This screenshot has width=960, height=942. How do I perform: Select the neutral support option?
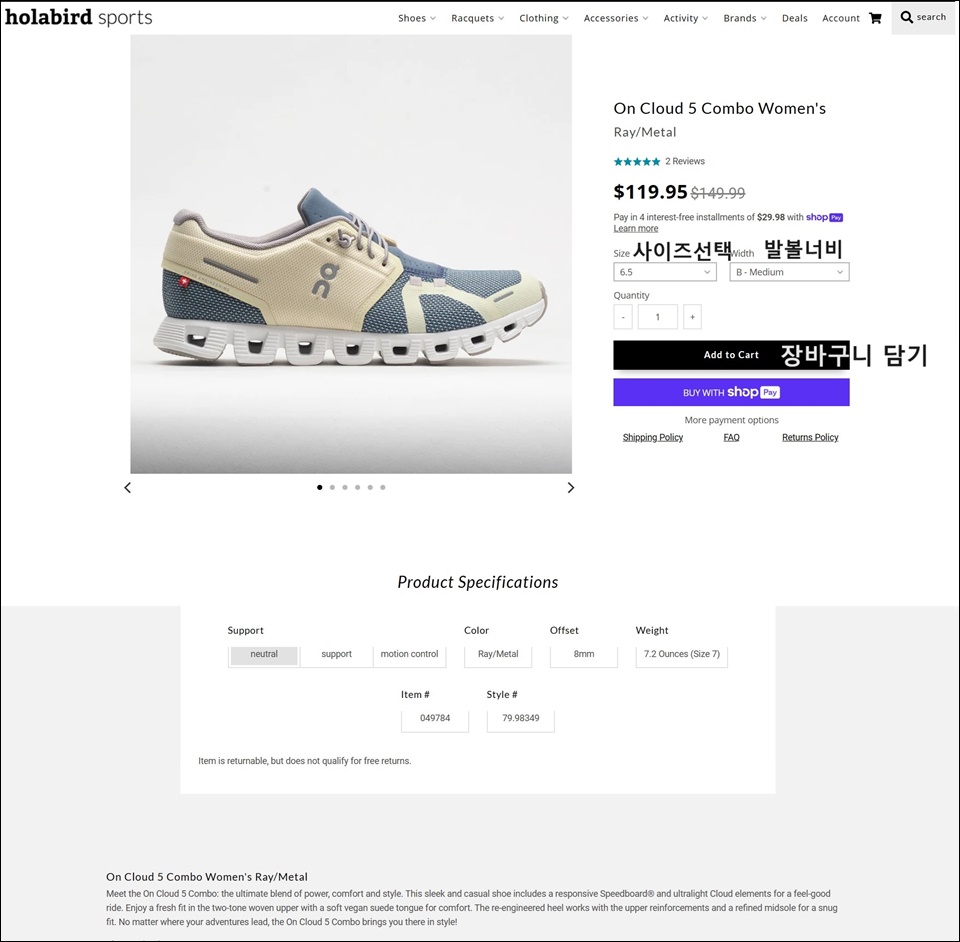coord(264,654)
